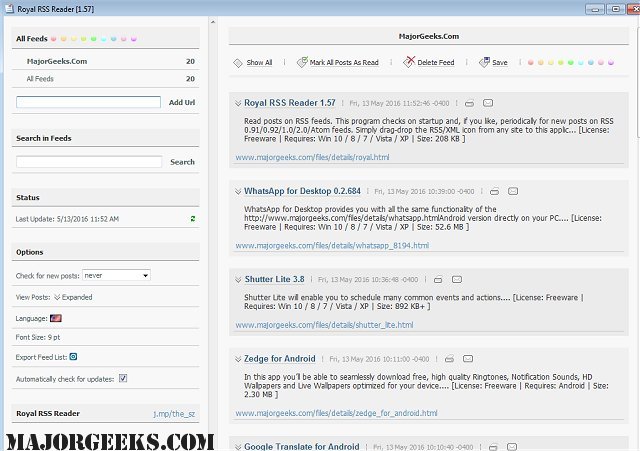Click the Delete Feed red X icon

pyautogui.click(x=409, y=62)
